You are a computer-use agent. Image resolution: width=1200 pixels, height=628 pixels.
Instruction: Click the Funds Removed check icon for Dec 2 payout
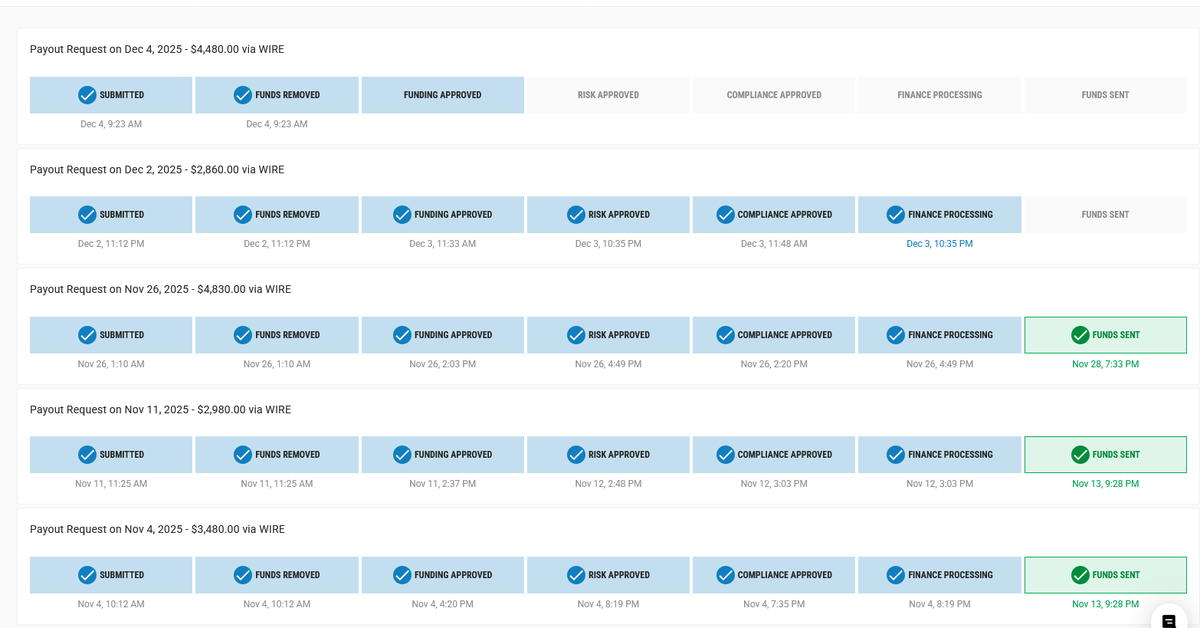(243, 215)
